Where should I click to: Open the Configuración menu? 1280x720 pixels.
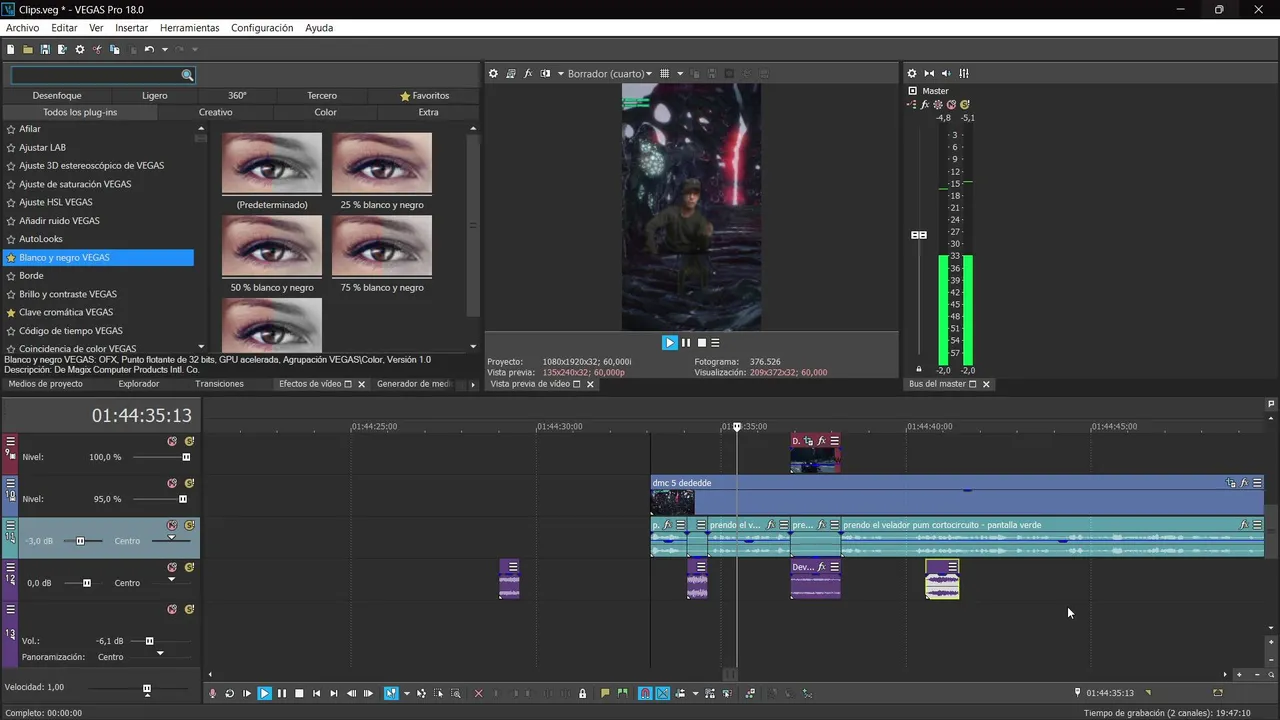(x=262, y=28)
